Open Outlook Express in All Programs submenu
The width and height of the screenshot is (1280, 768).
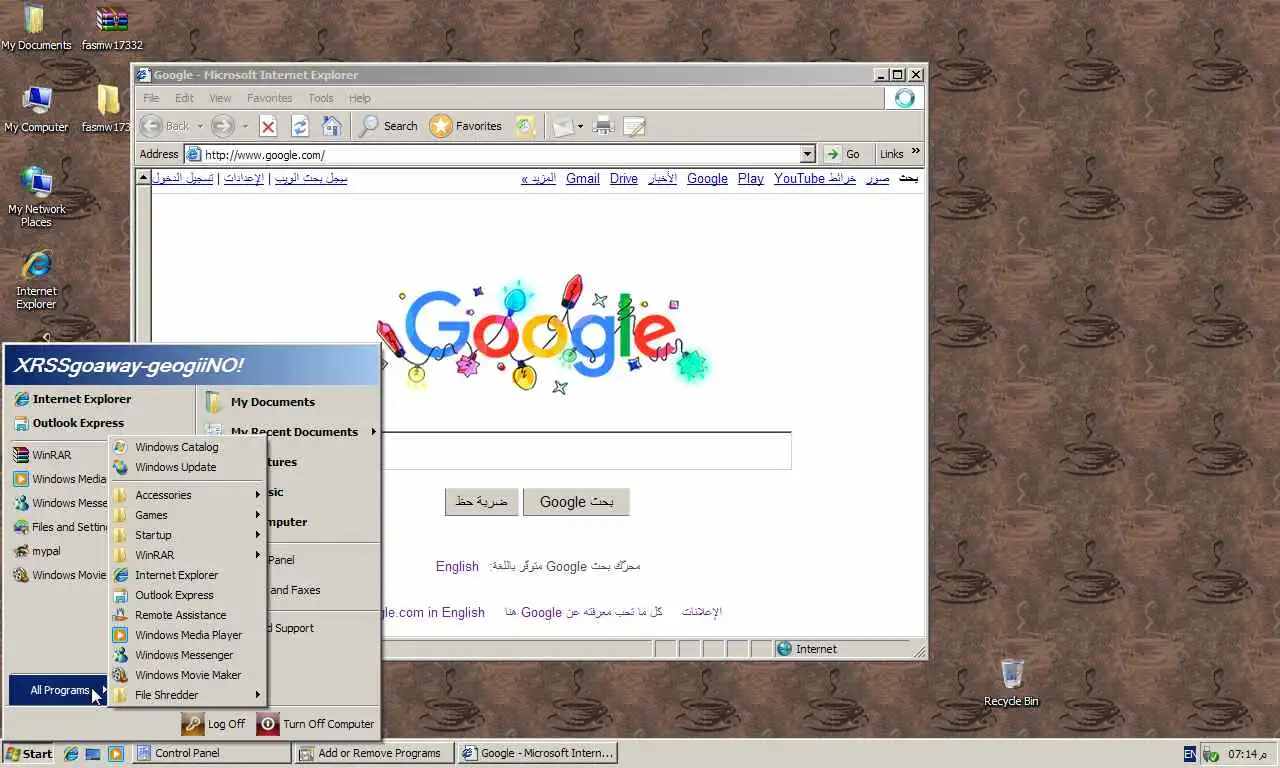[x=186, y=595]
